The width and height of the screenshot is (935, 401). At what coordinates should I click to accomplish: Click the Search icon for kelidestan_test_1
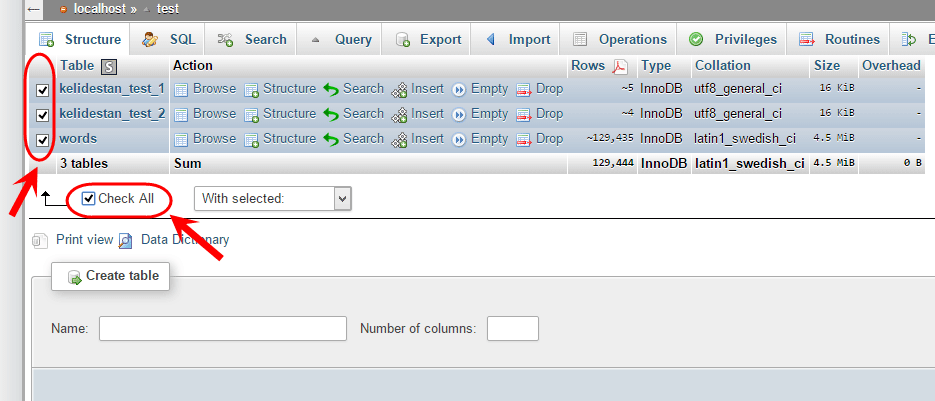(331, 90)
